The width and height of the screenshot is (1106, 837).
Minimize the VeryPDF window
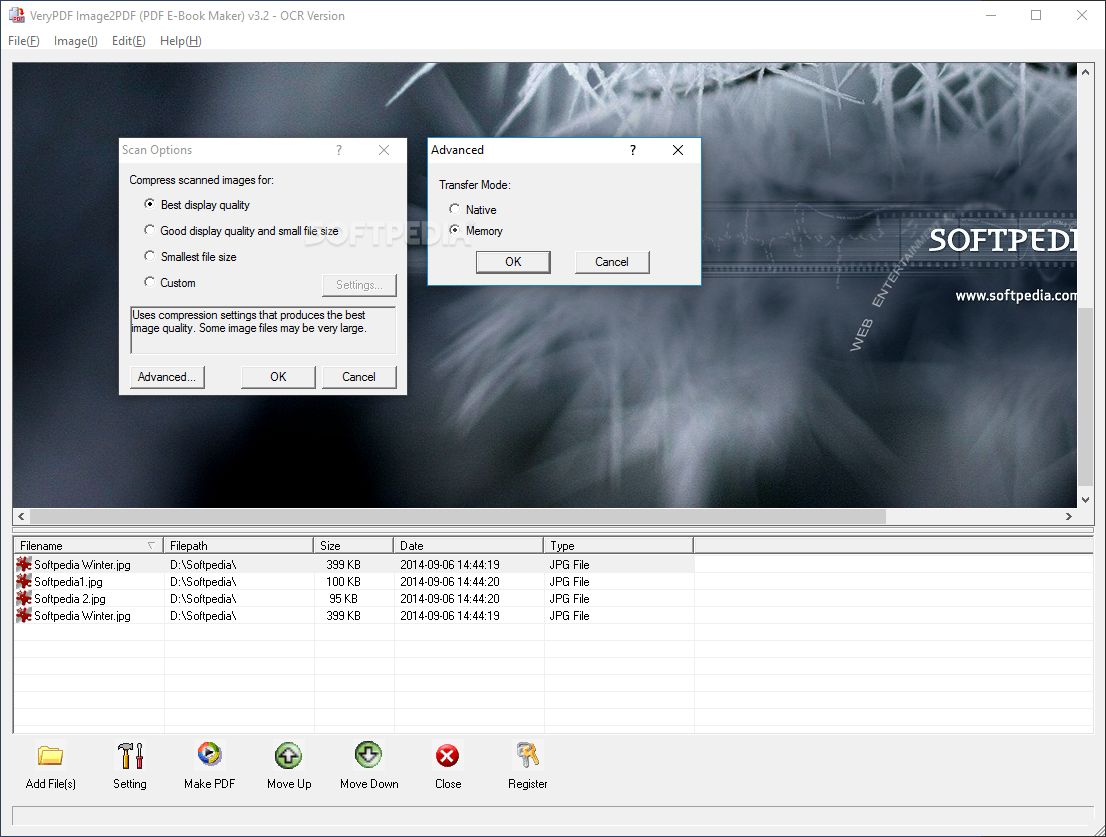pyautogui.click(x=991, y=15)
